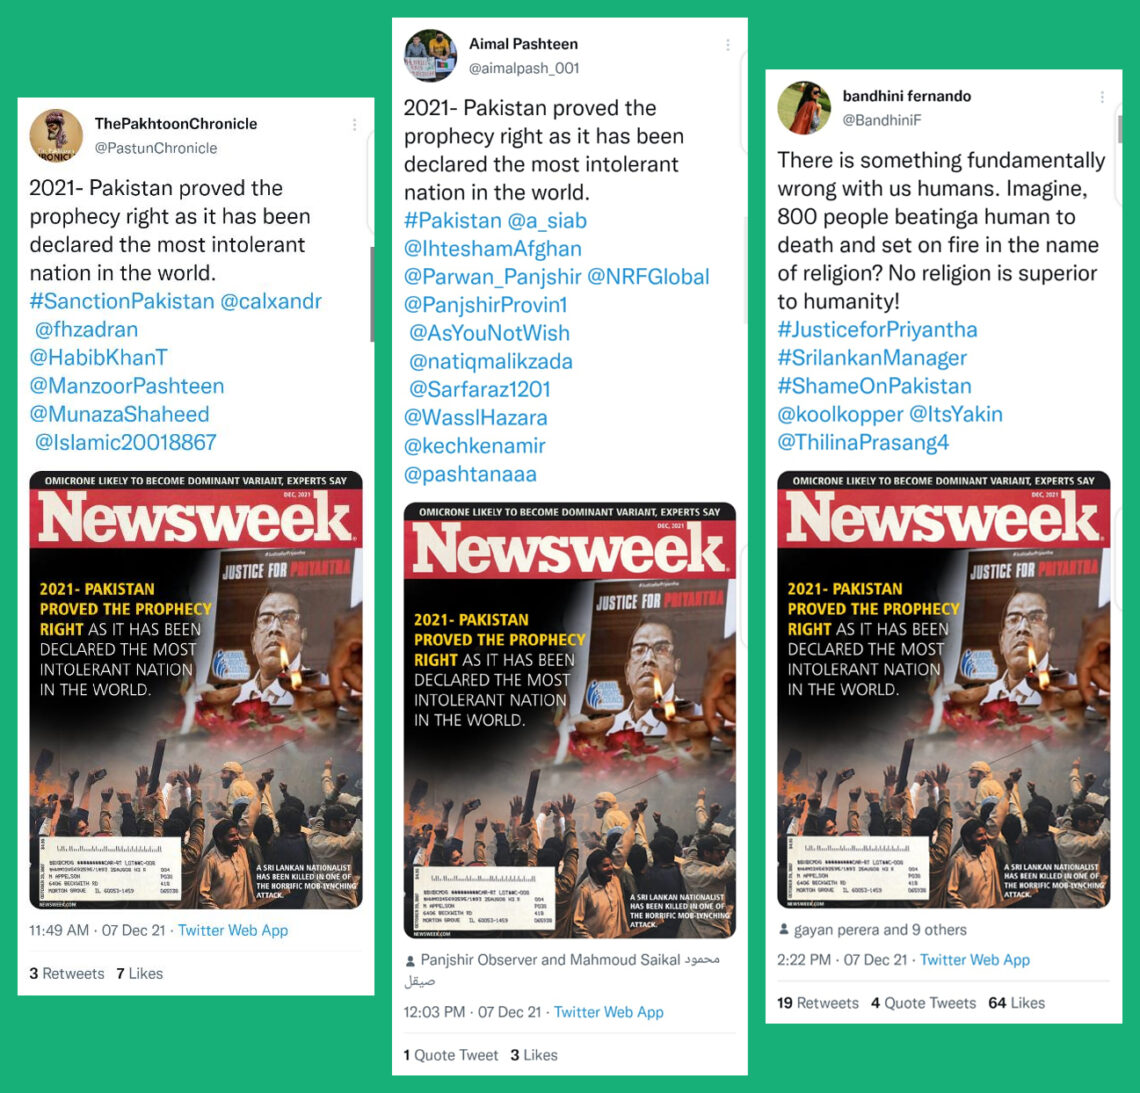
Task: Open #ShameOnPakistan hashtag
Action: point(874,385)
